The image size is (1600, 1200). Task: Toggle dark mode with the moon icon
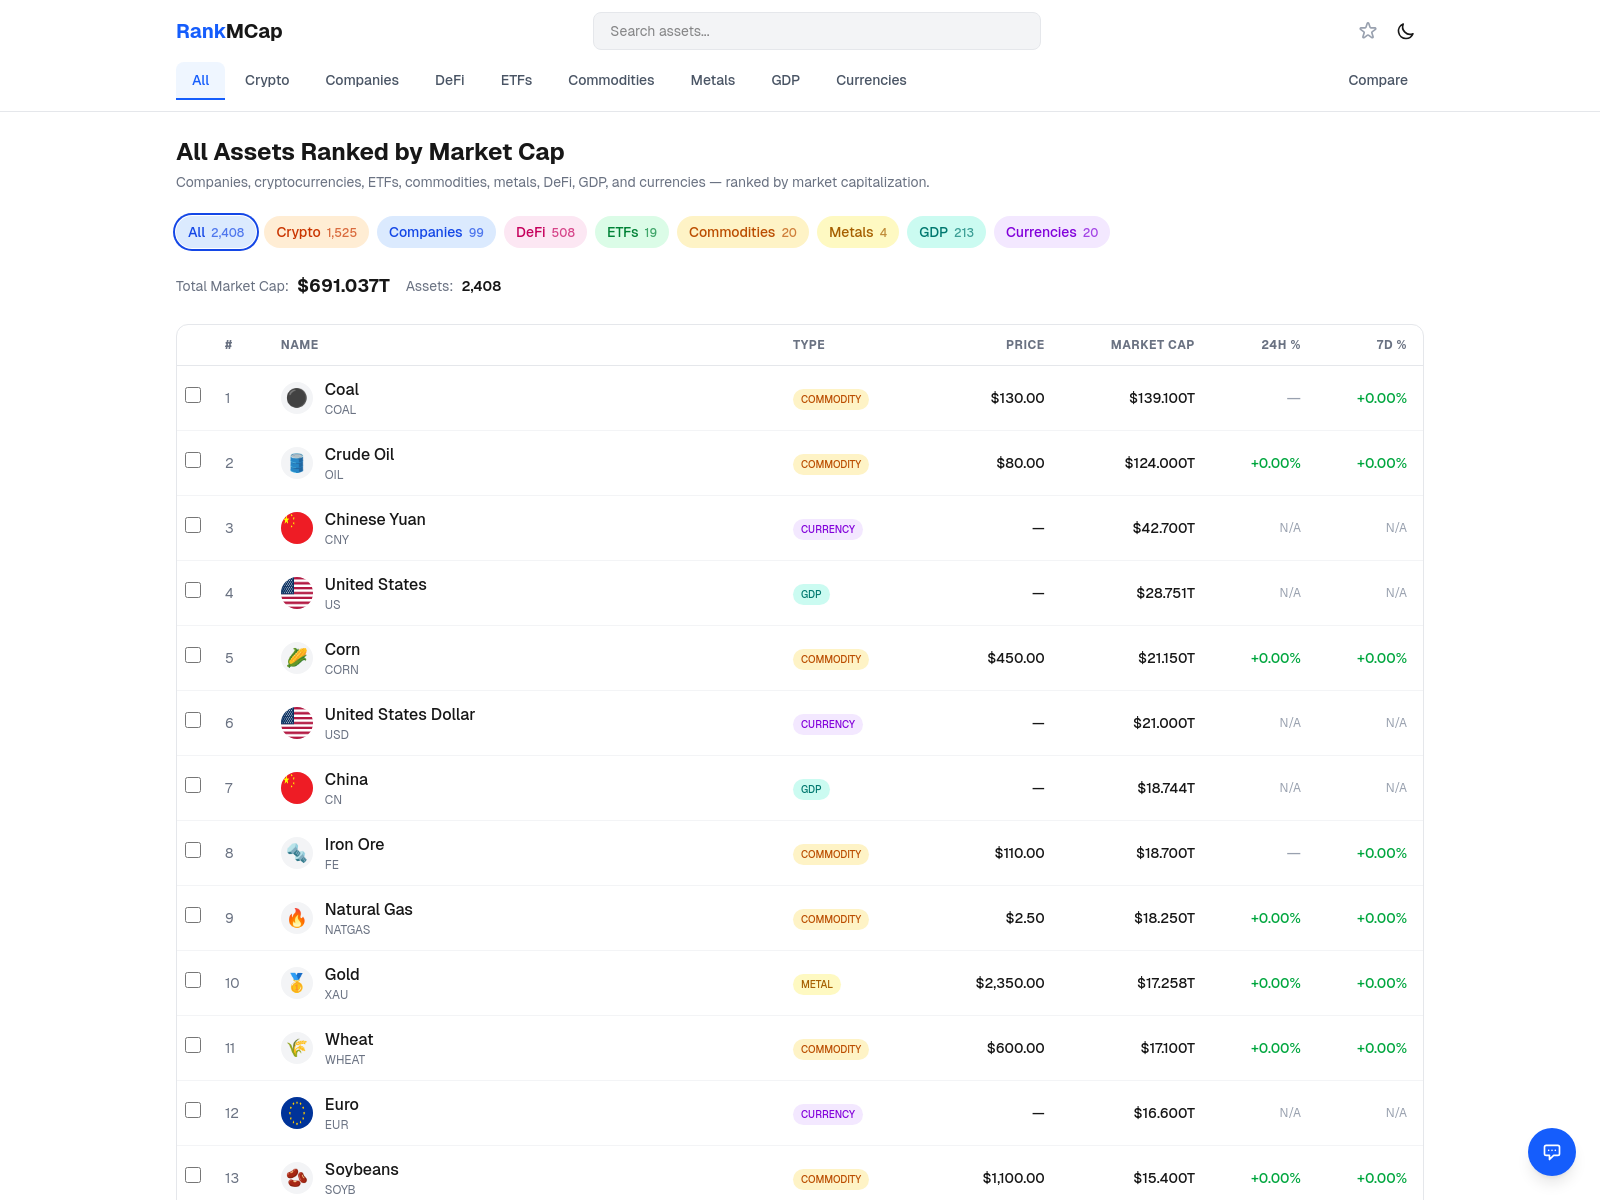pyautogui.click(x=1405, y=31)
